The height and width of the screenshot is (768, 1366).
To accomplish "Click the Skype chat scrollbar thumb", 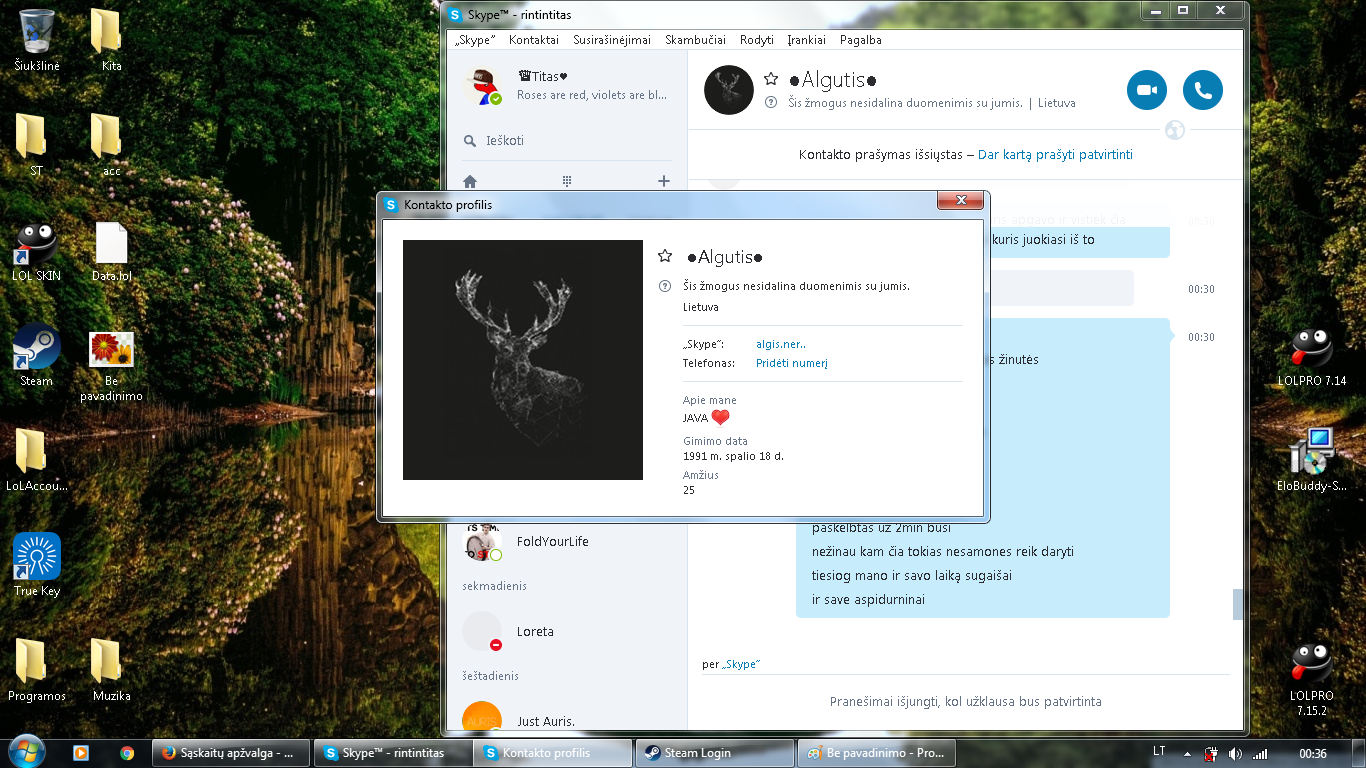I will (x=1238, y=604).
